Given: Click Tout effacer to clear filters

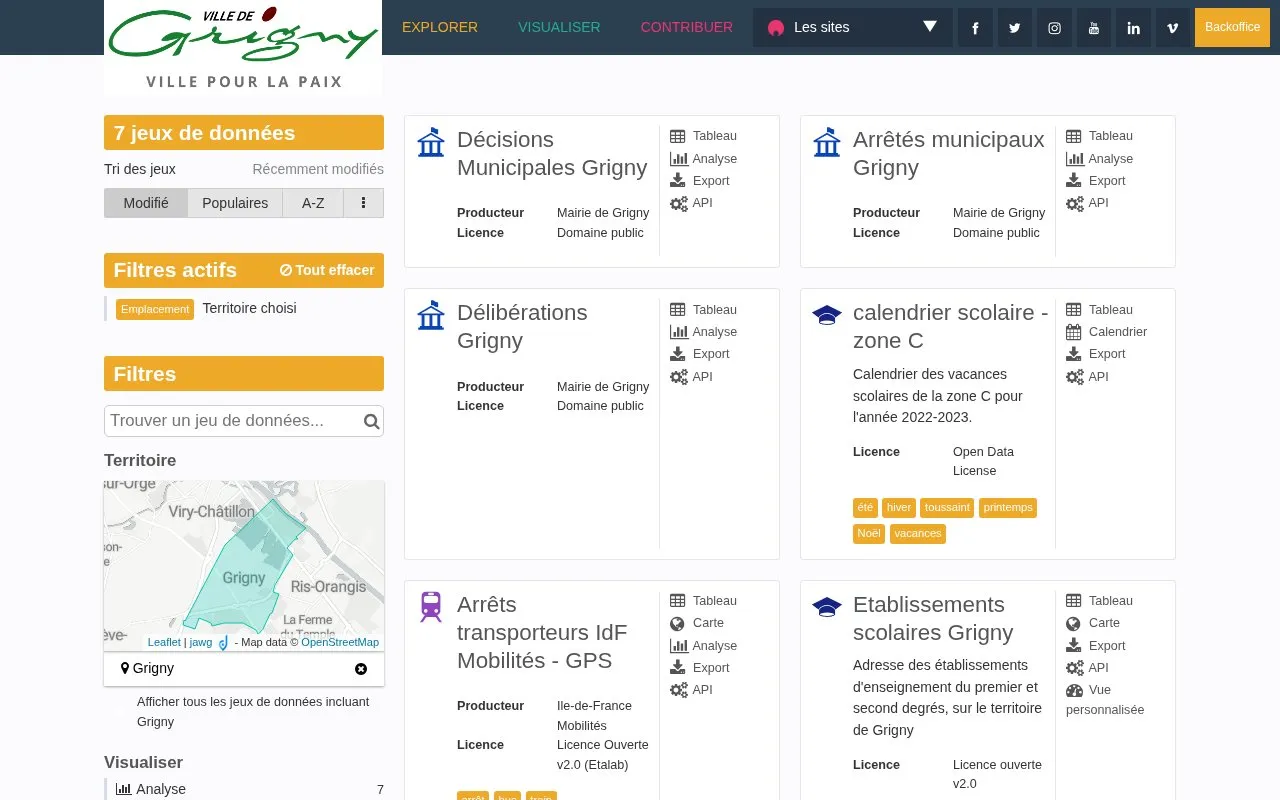Looking at the screenshot, I should (x=327, y=270).
